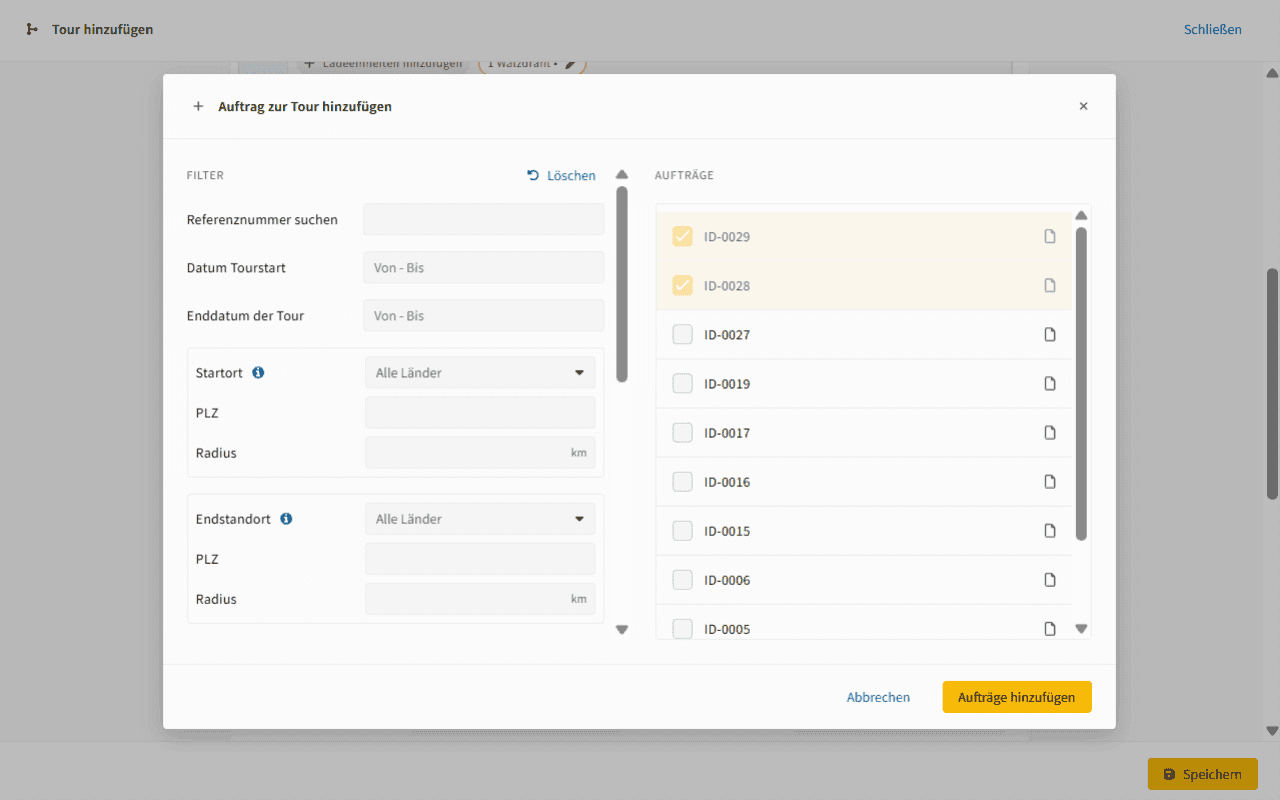Reset filters with Löschen link
This screenshot has height=800, width=1280.
point(561,176)
